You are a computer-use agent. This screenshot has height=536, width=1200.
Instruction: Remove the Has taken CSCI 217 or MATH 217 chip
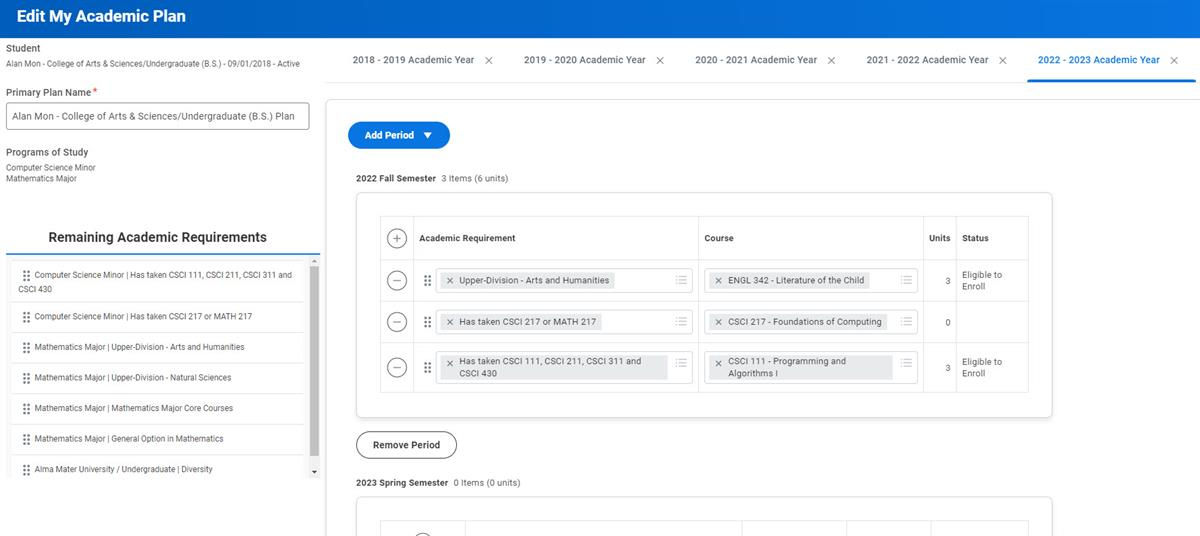450,322
